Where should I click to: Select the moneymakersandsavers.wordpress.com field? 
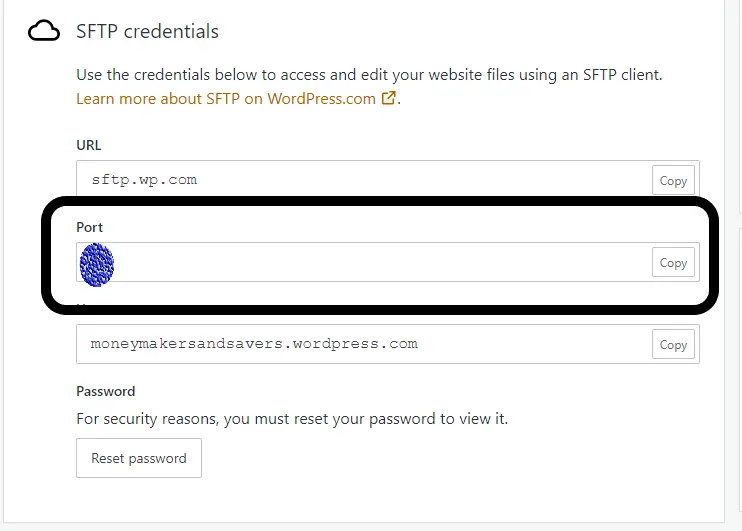click(x=388, y=344)
